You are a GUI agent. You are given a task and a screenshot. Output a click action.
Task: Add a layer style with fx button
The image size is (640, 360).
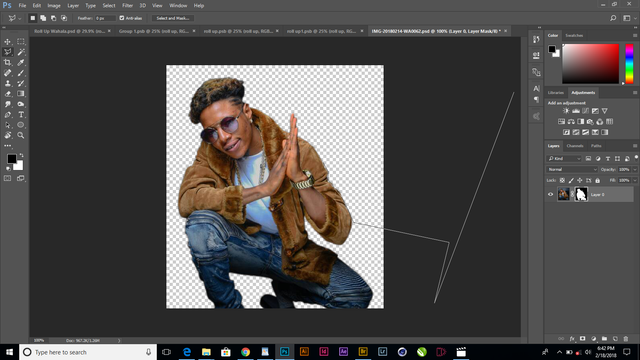(572, 339)
